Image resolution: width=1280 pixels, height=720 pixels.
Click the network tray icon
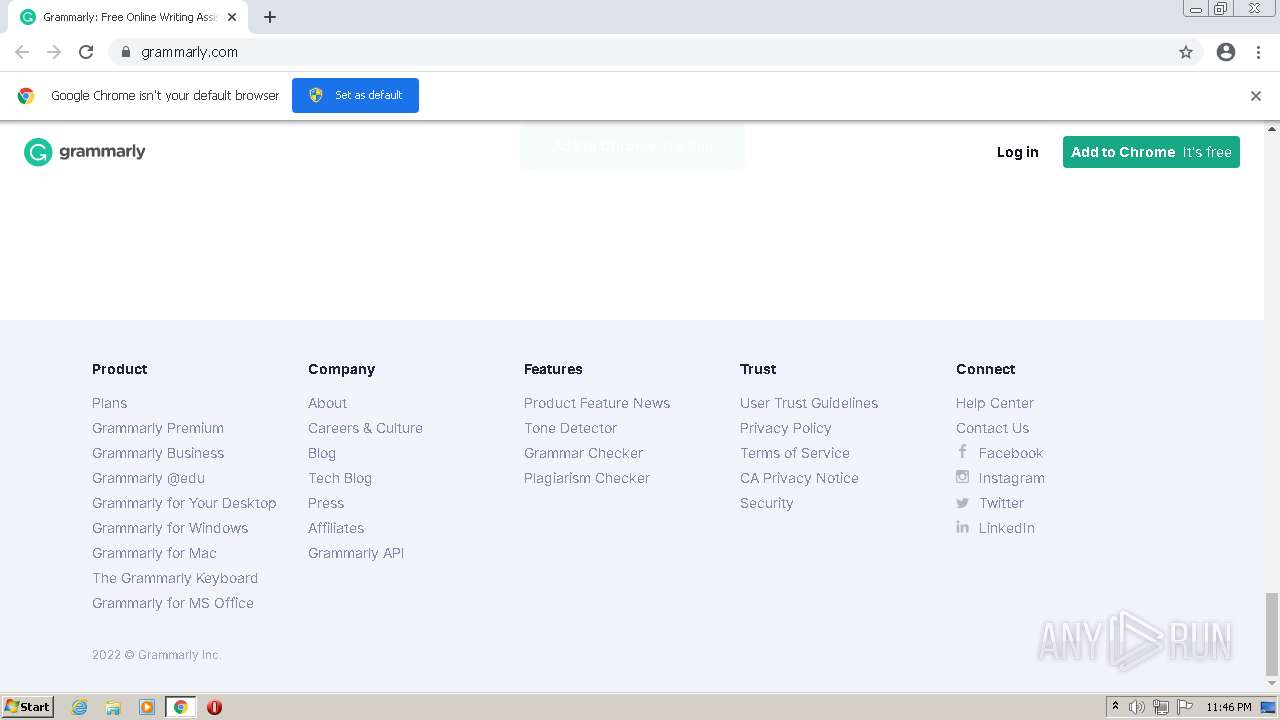click(1161, 707)
